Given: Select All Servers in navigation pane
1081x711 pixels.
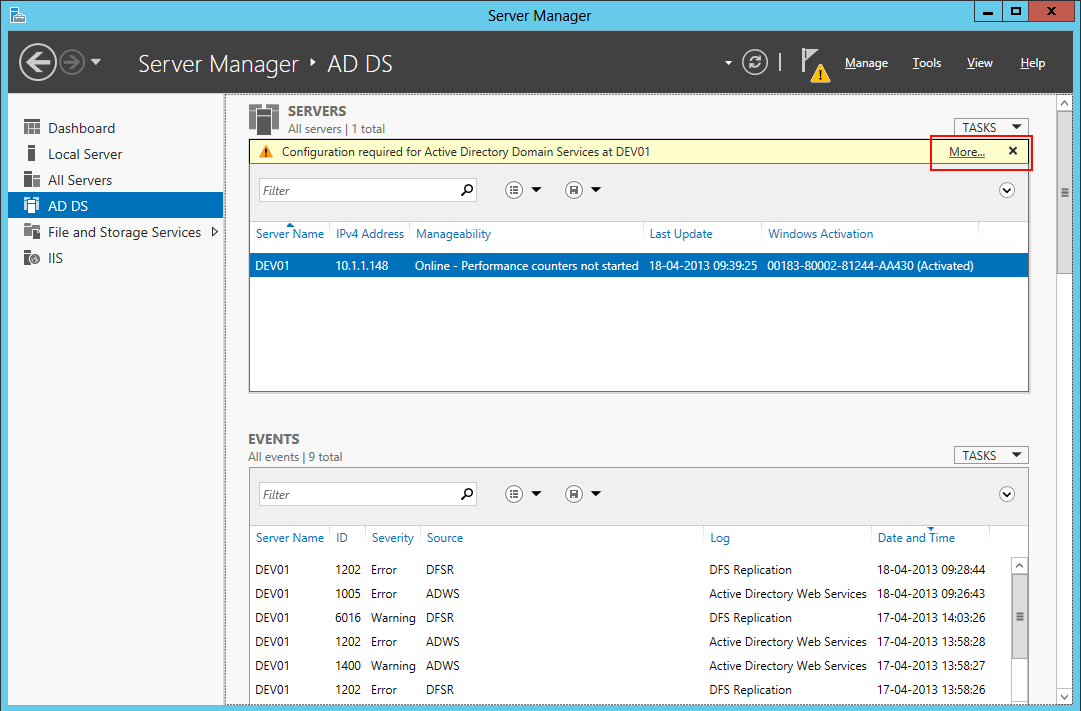Looking at the screenshot, I should [80, 180].
